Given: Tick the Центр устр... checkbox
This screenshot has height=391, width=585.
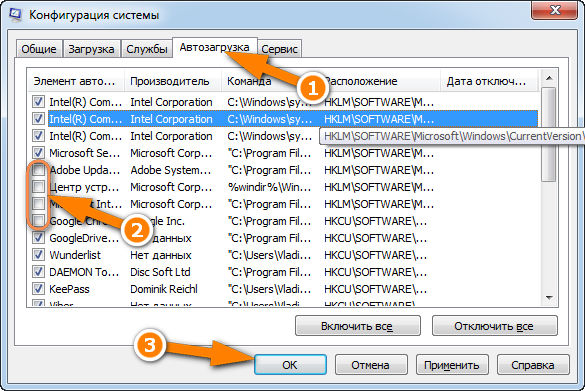Looking at the screenshot, I should click(x=38, y=187).
